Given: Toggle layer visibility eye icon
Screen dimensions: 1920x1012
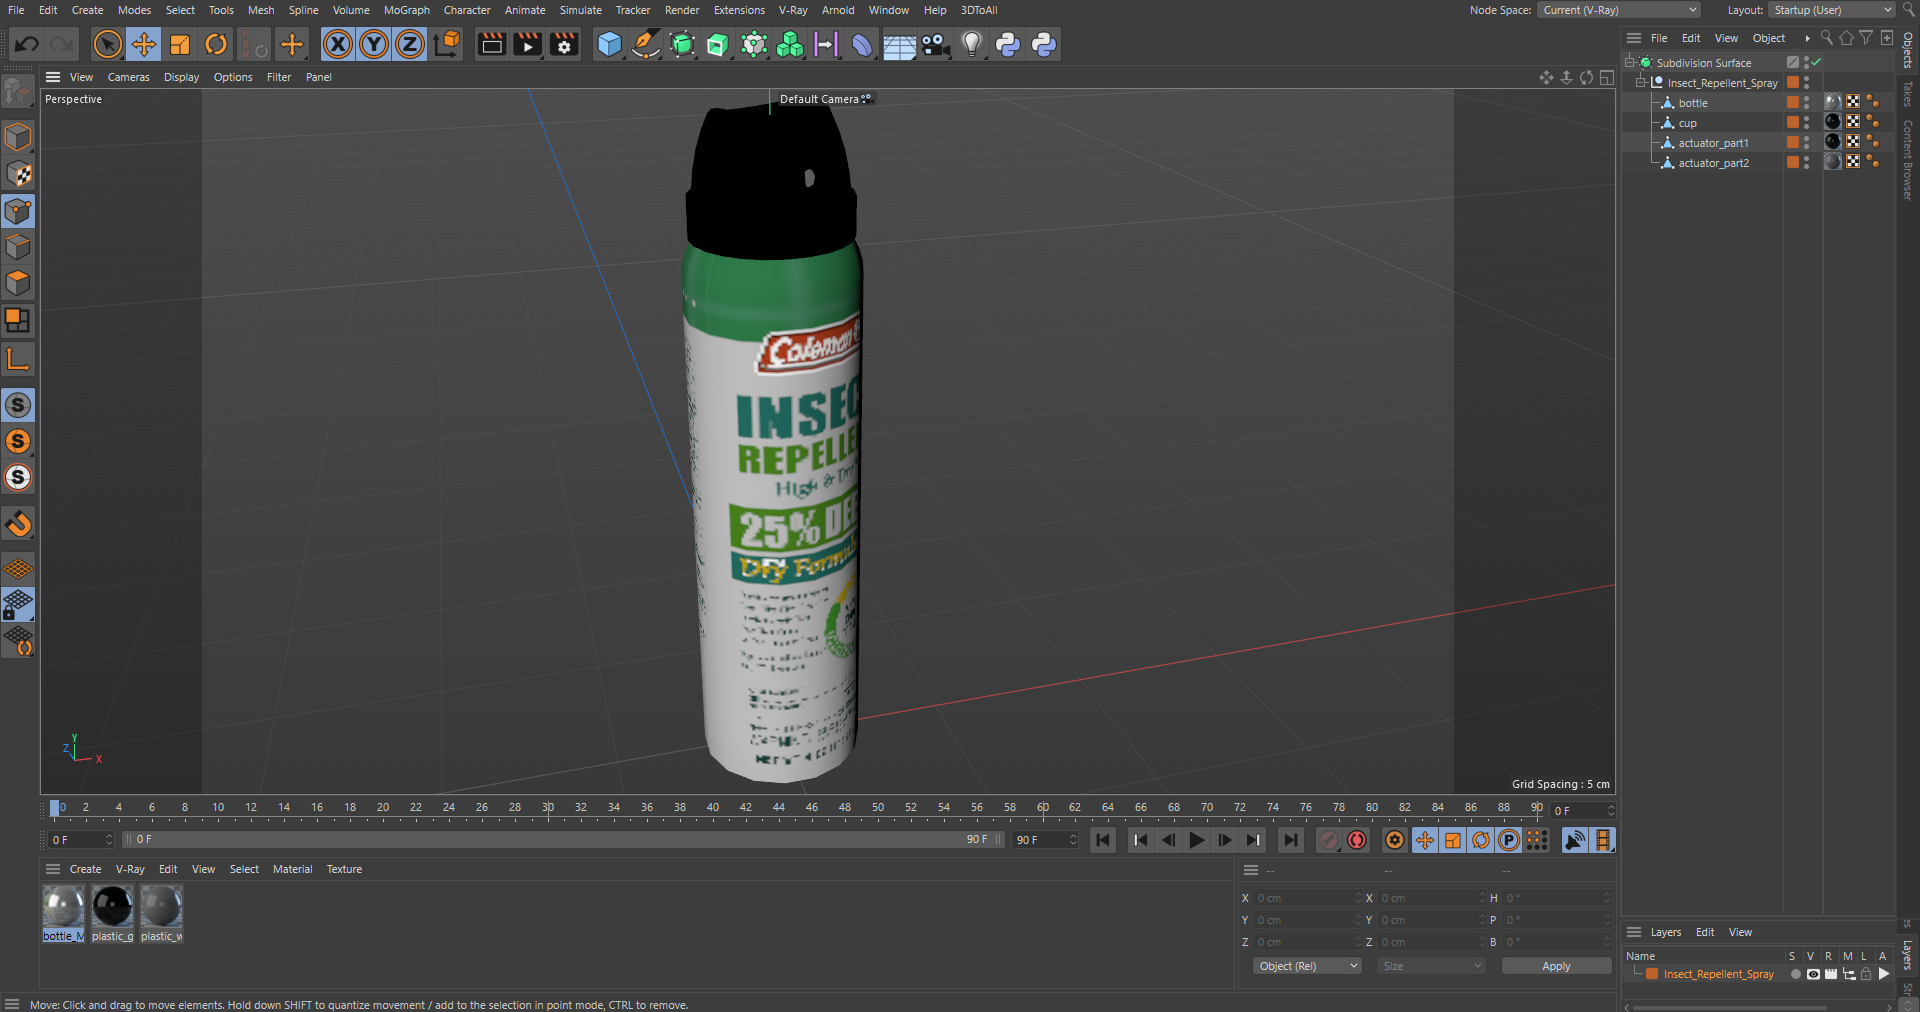Looking at the screenshot, I should (1813, 974).
